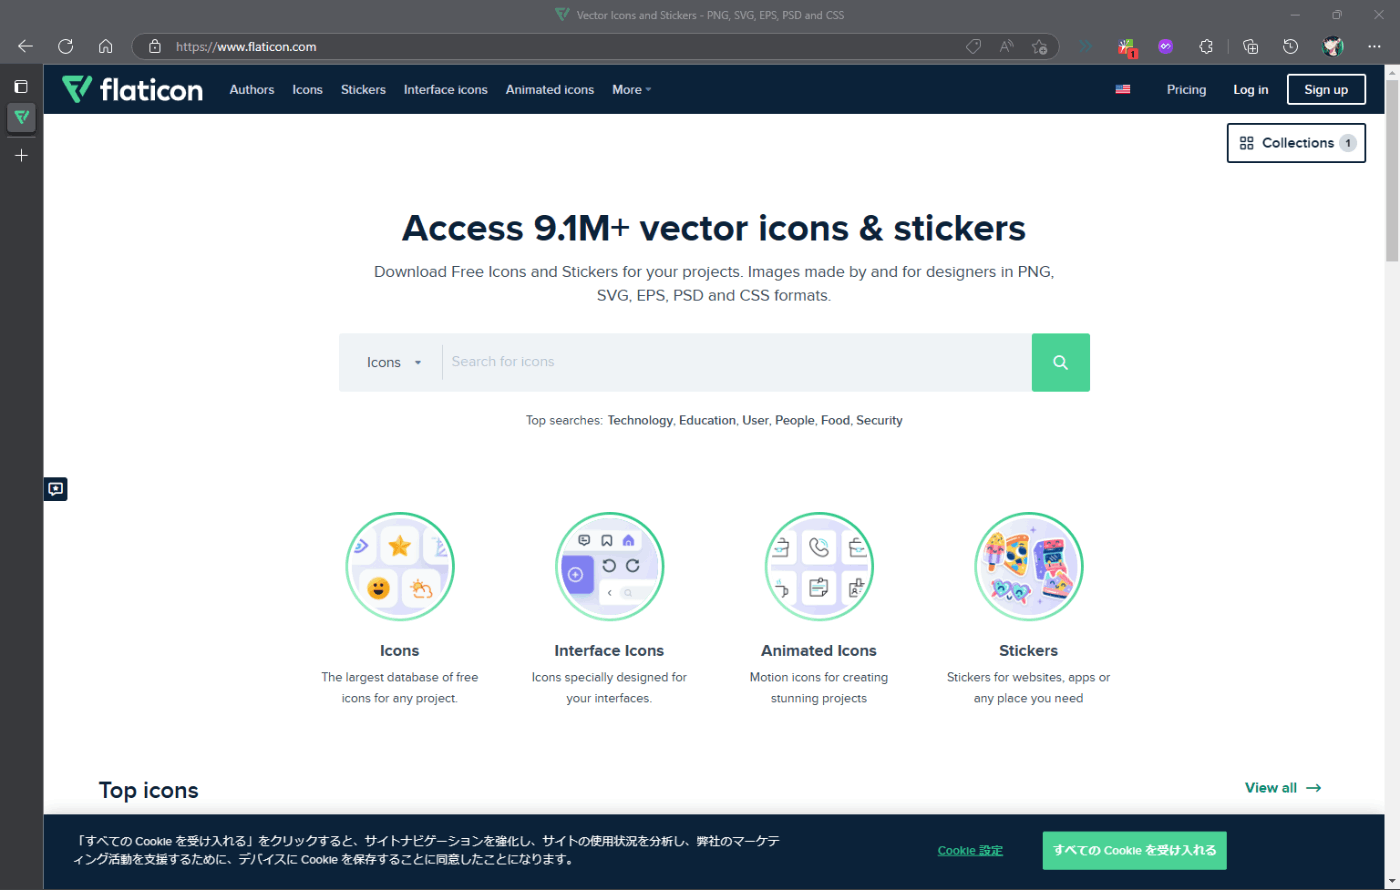Click the Stickers category heading

point(1028,650)
